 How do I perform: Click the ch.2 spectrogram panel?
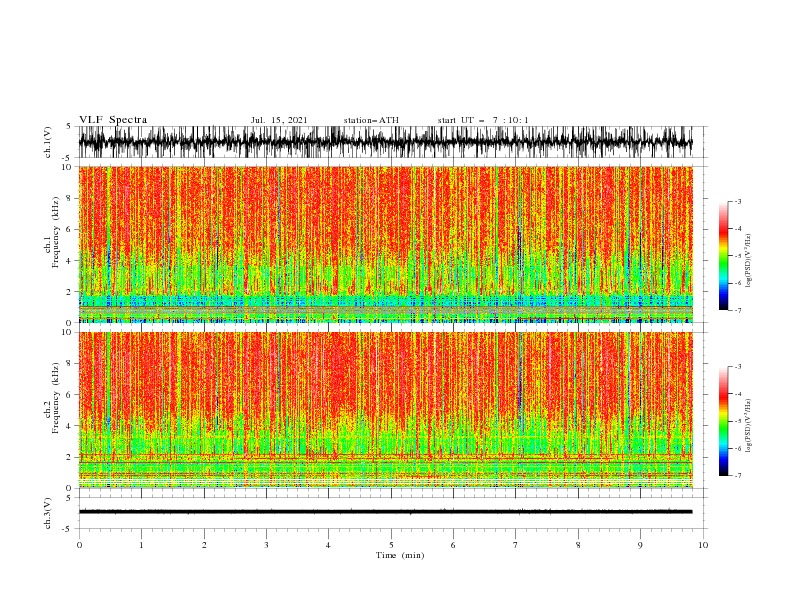tap(385, 410)
